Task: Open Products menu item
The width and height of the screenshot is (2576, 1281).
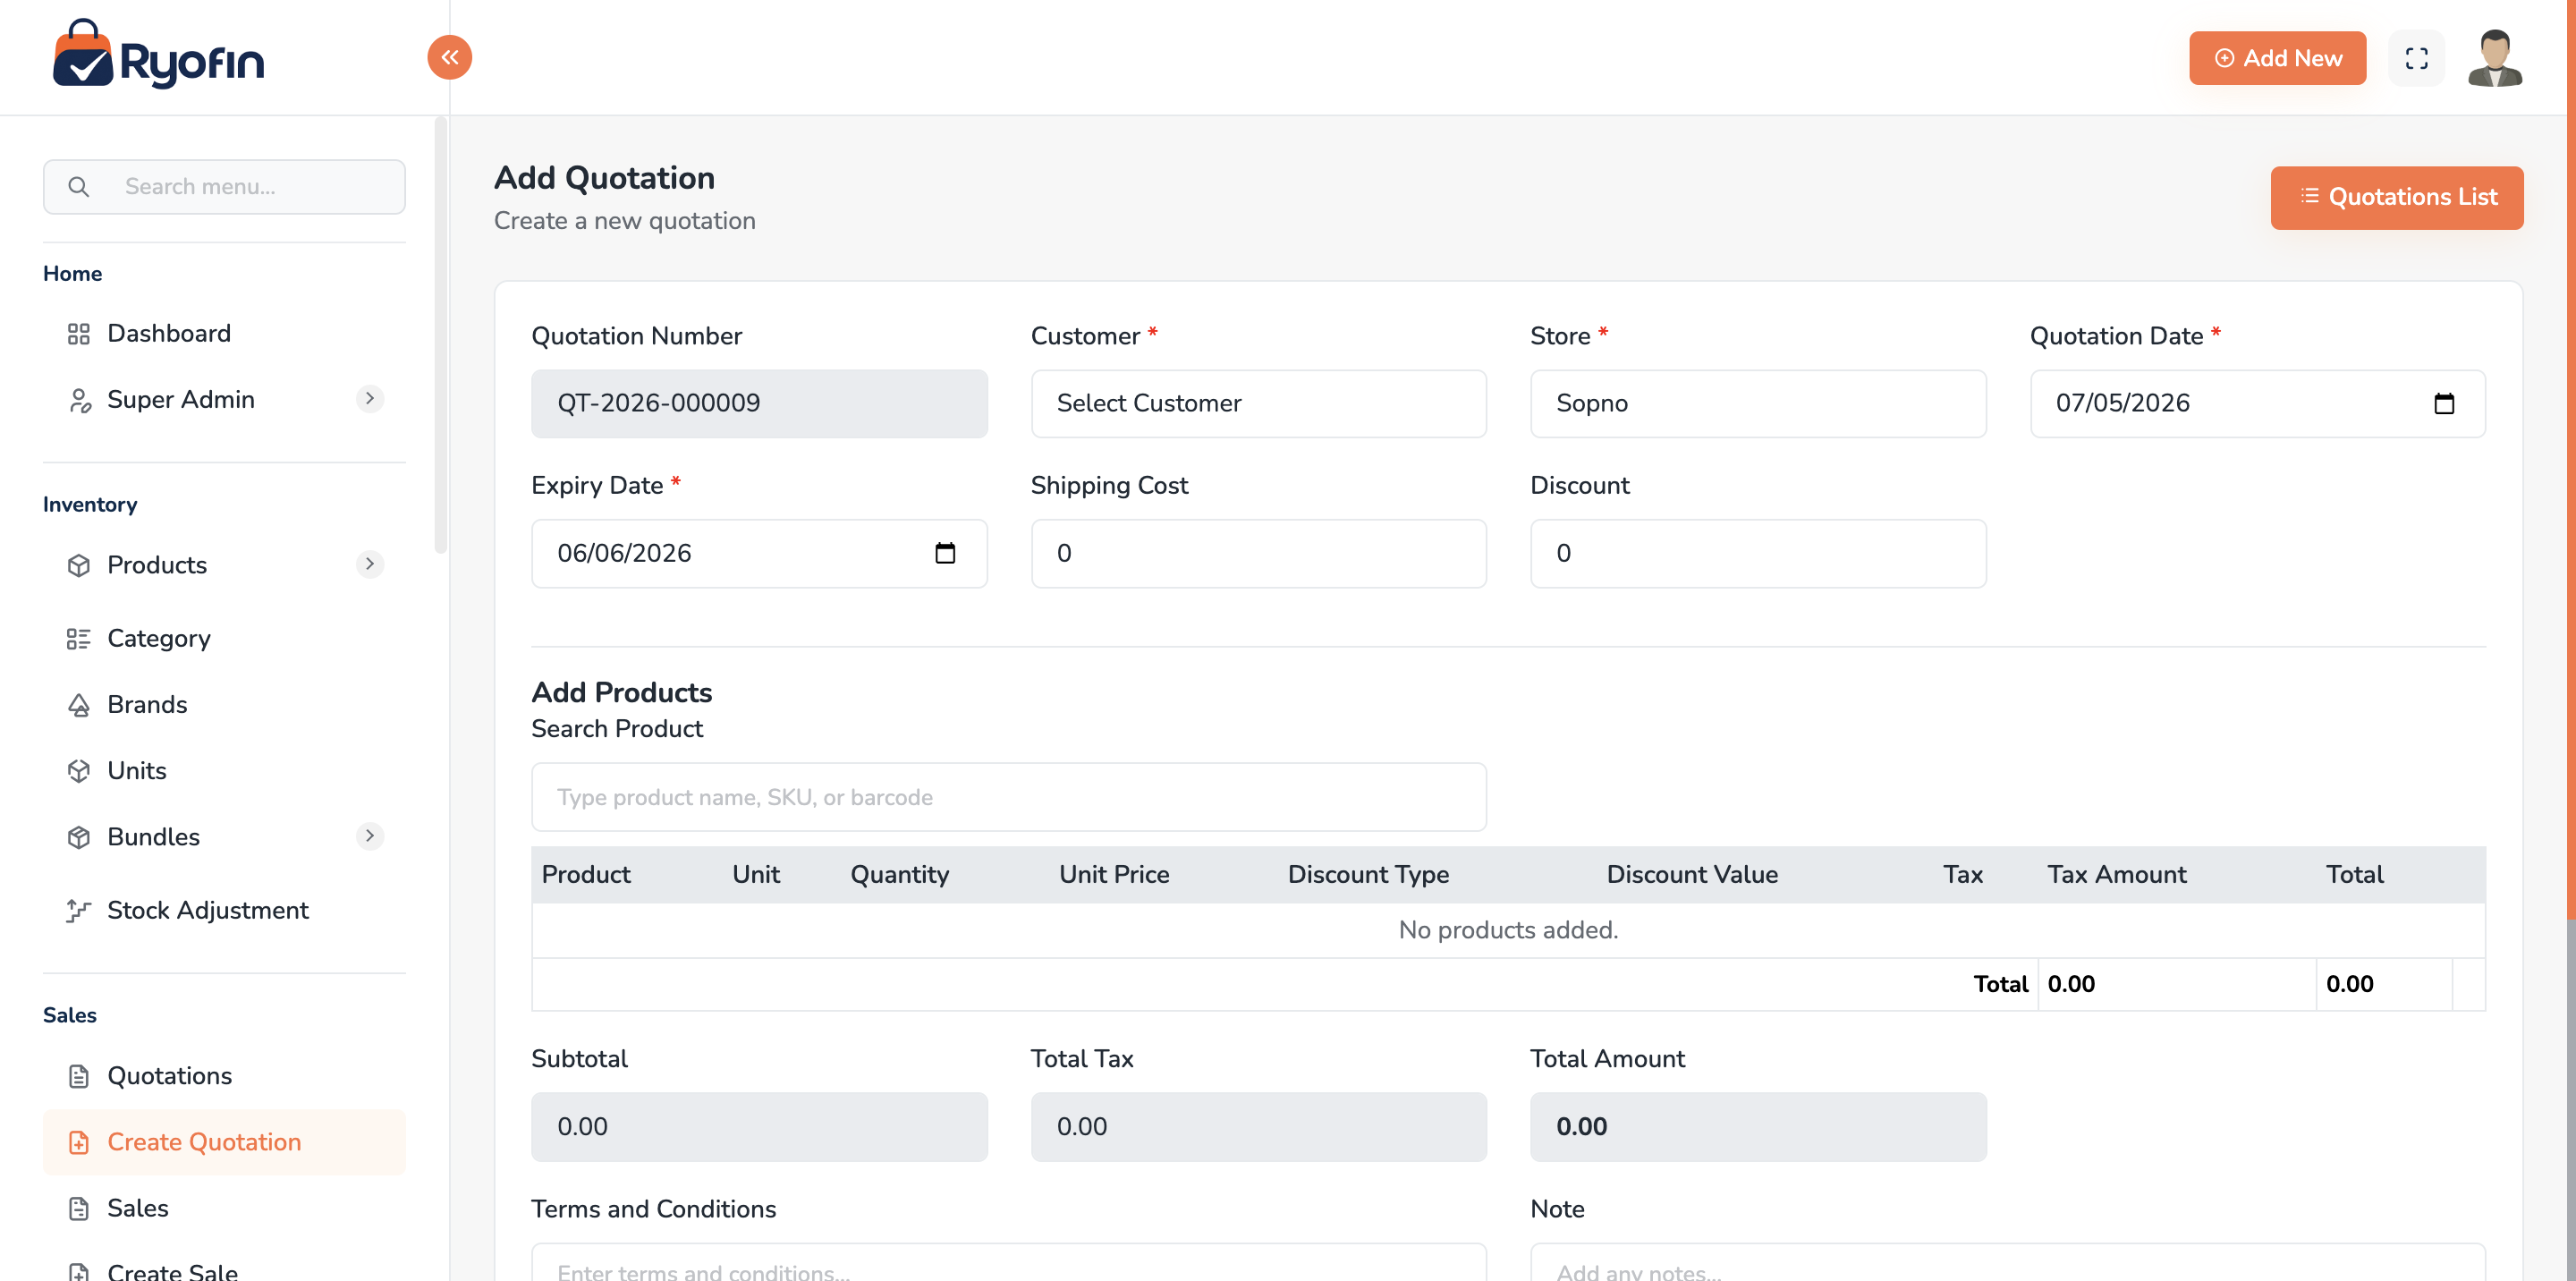Action: click(x=224, y=564)
